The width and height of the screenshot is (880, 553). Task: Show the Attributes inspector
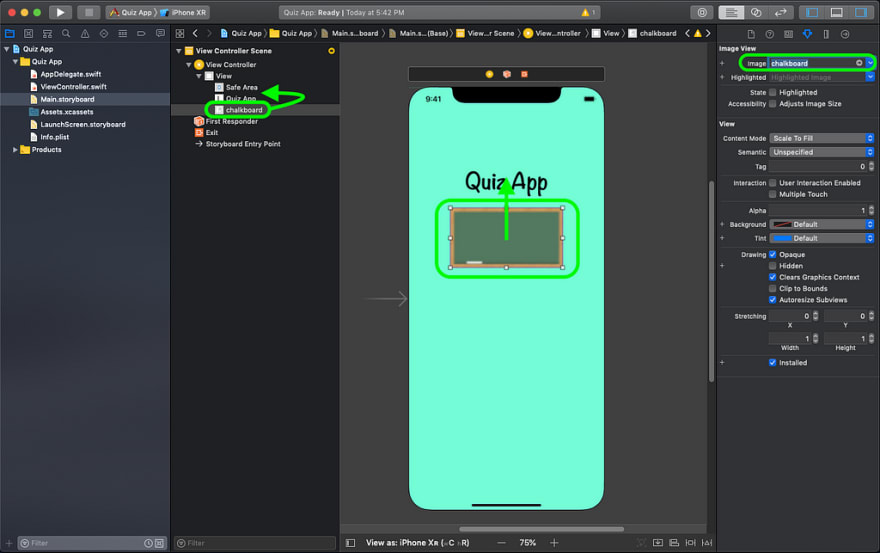807,34
